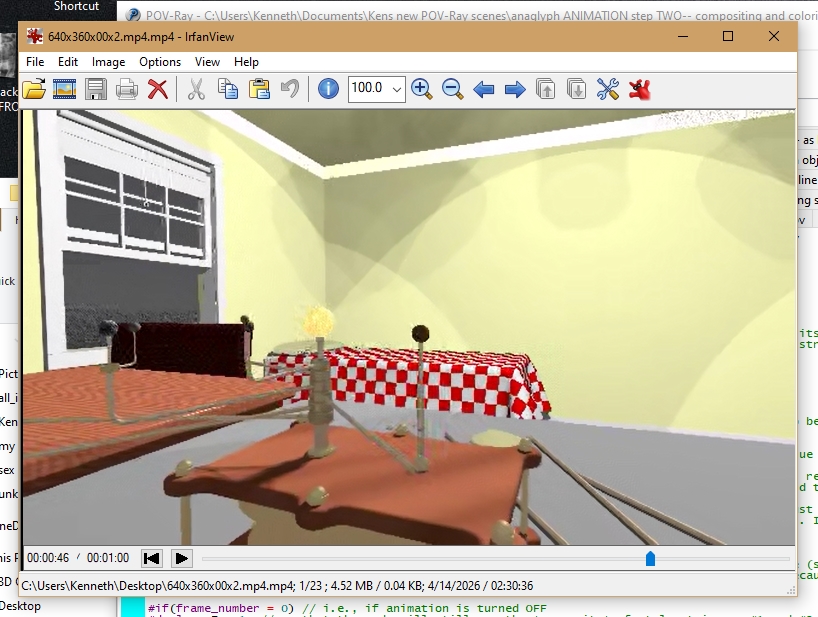Go to previous file with left arrow
Viewport: 818px width, 617px height.
coord(483,89)
